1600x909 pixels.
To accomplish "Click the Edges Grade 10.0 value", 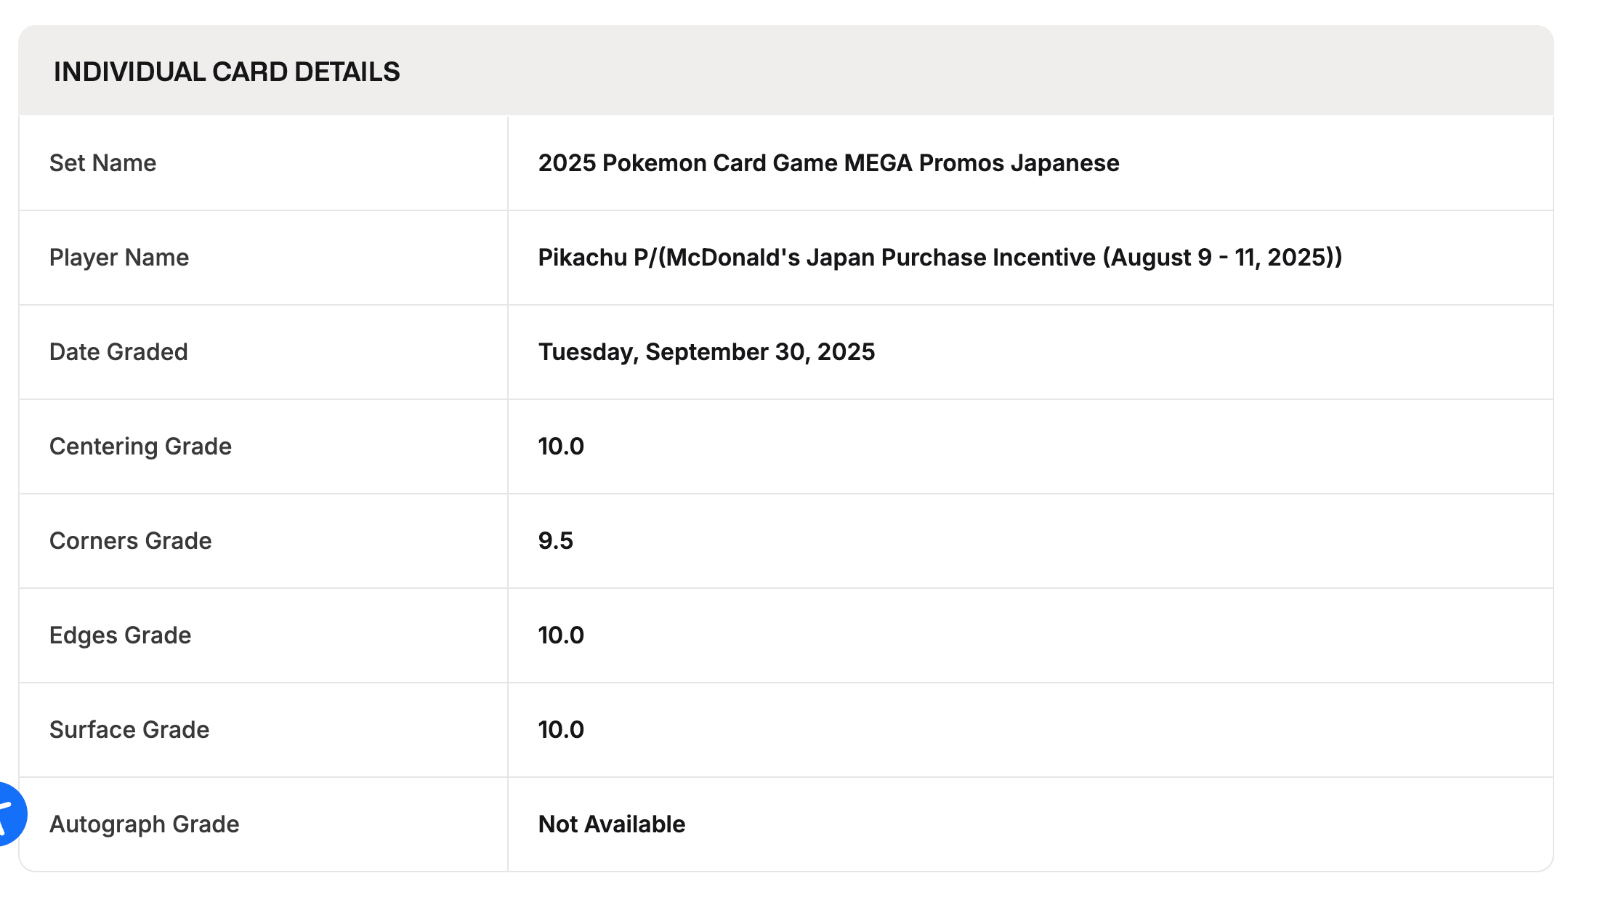I will click(561, 636).
